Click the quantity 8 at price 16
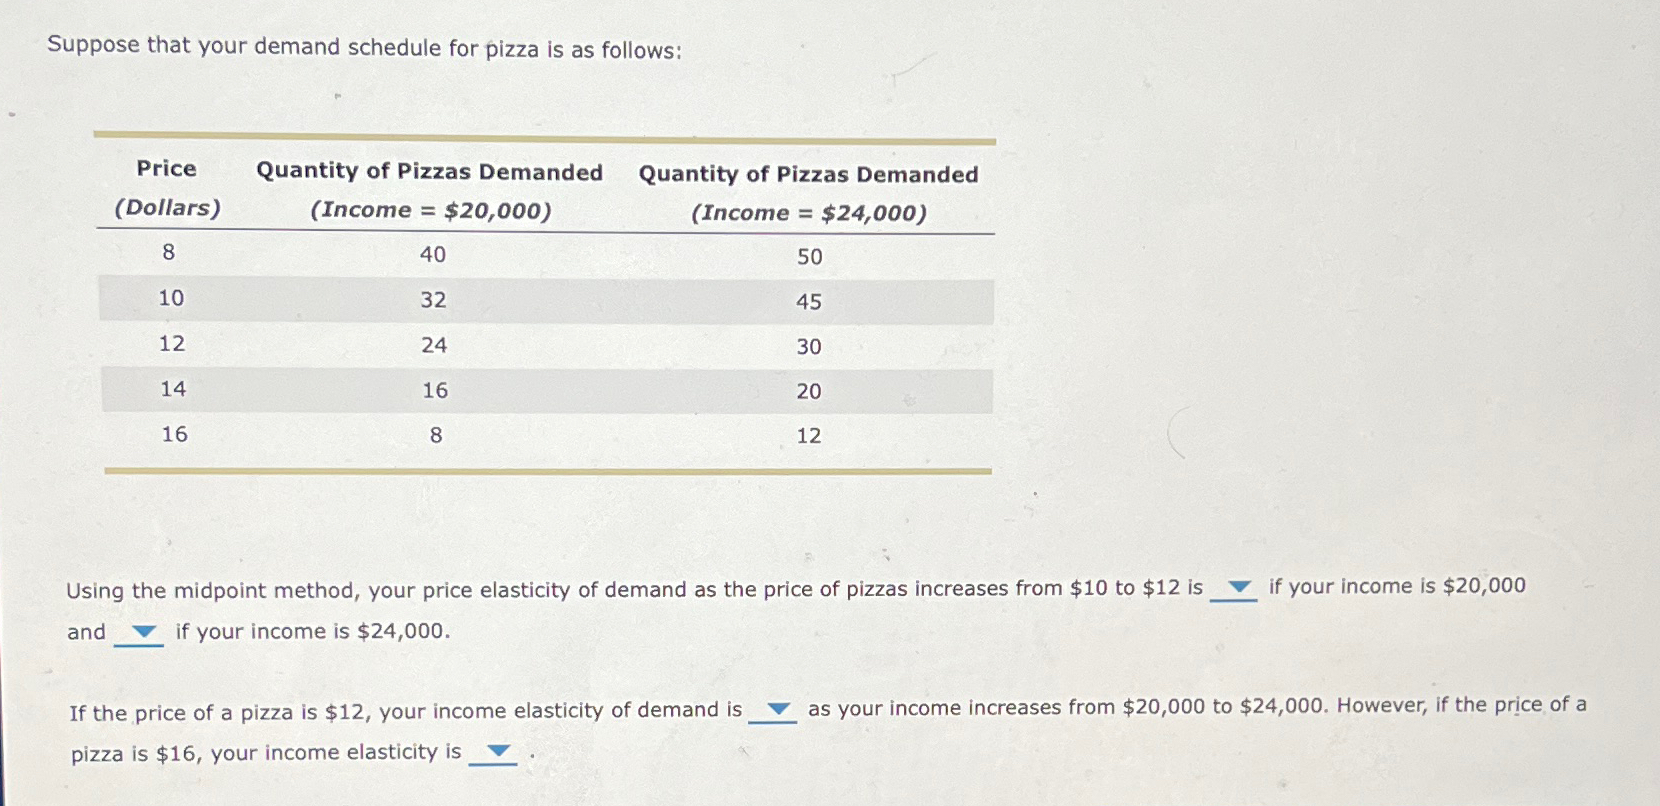Viewport: 1660px width, 806px height. coord(434,434)
